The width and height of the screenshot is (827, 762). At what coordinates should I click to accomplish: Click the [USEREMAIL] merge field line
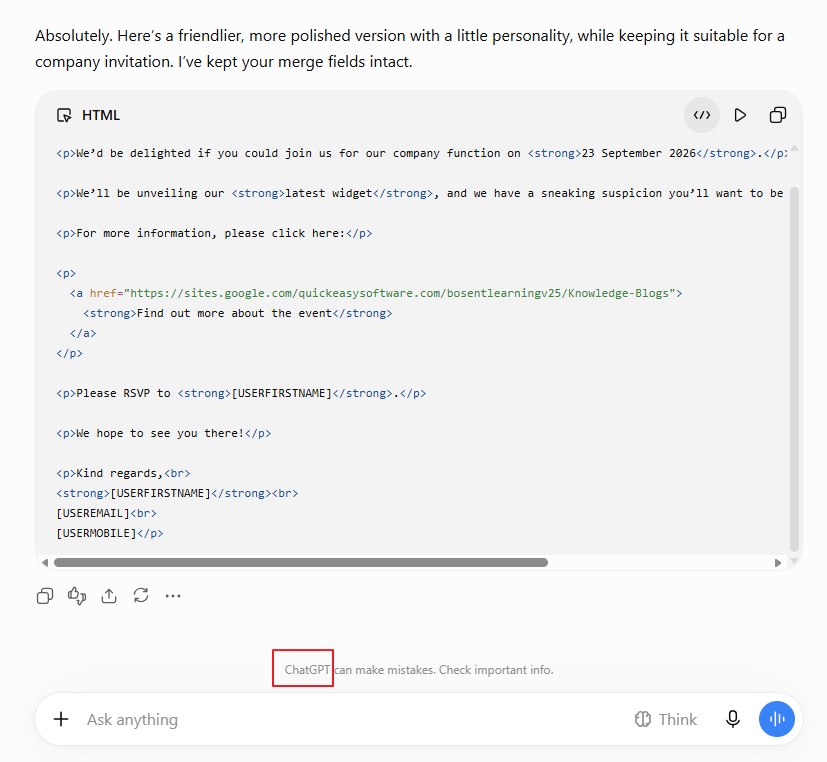pos(107,513)
